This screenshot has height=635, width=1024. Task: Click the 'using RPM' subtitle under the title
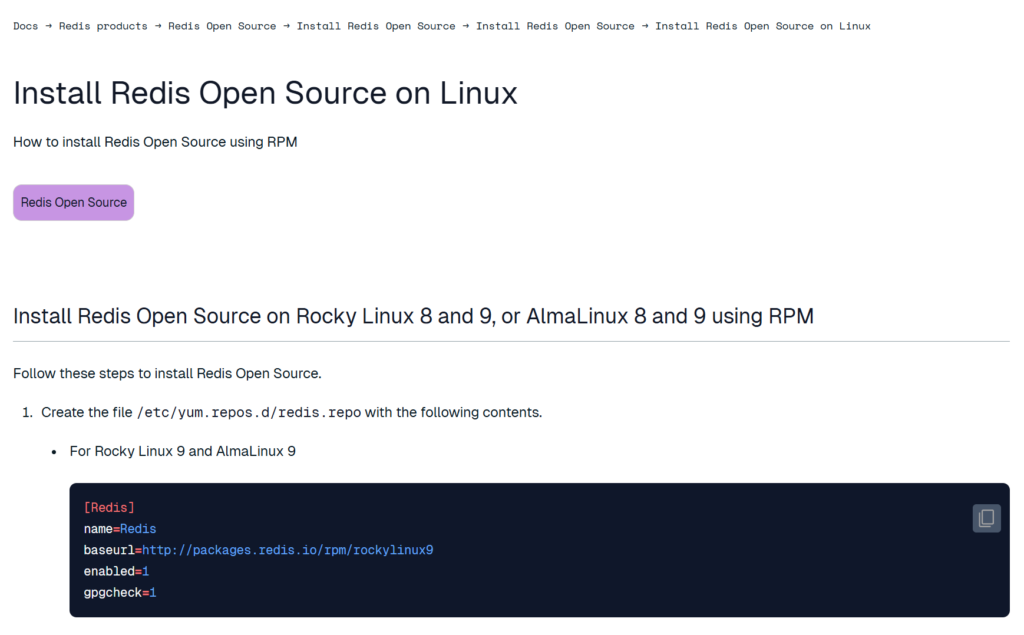(x=155, y=142)
